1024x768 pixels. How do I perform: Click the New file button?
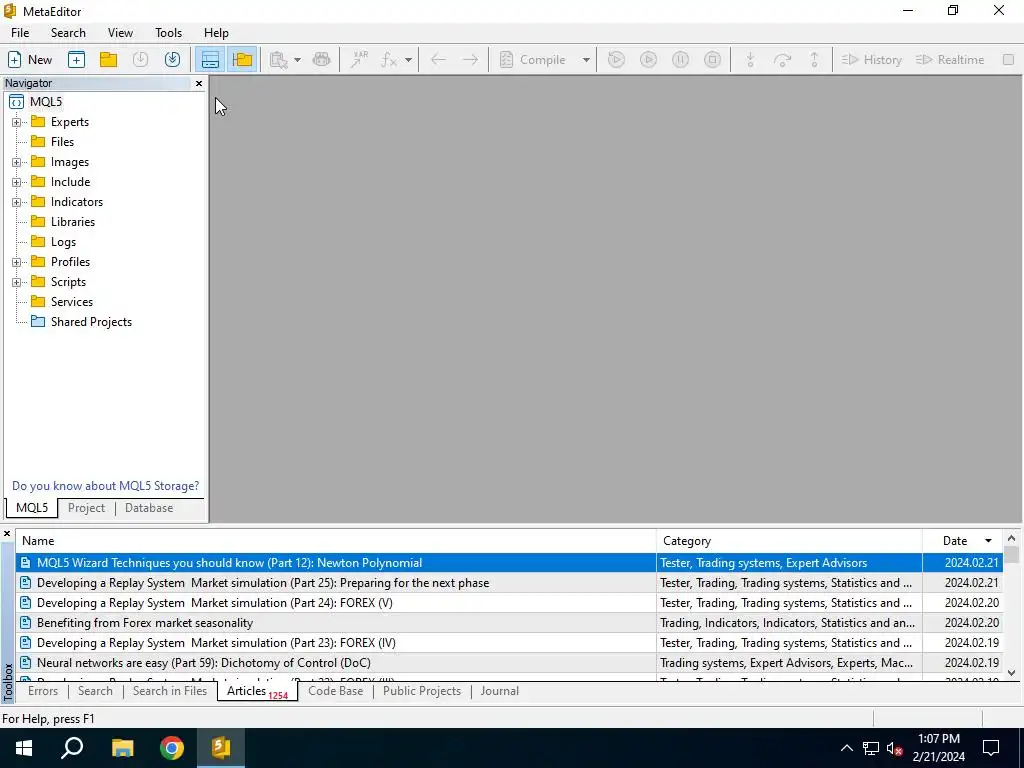pos(30,59)
